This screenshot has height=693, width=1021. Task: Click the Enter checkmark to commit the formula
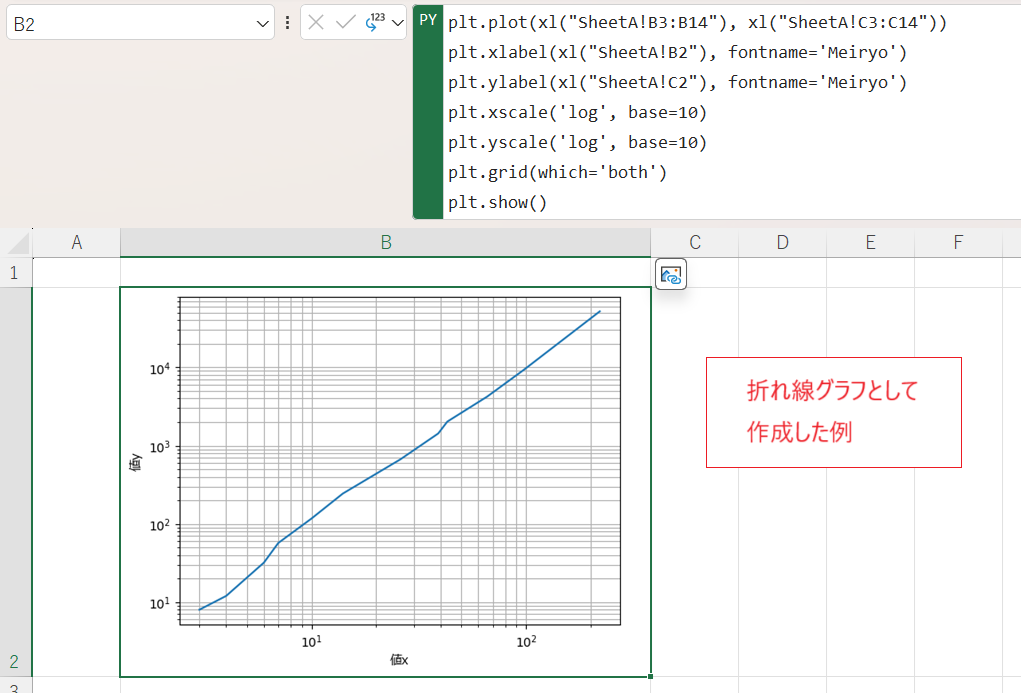click(345, 22)
